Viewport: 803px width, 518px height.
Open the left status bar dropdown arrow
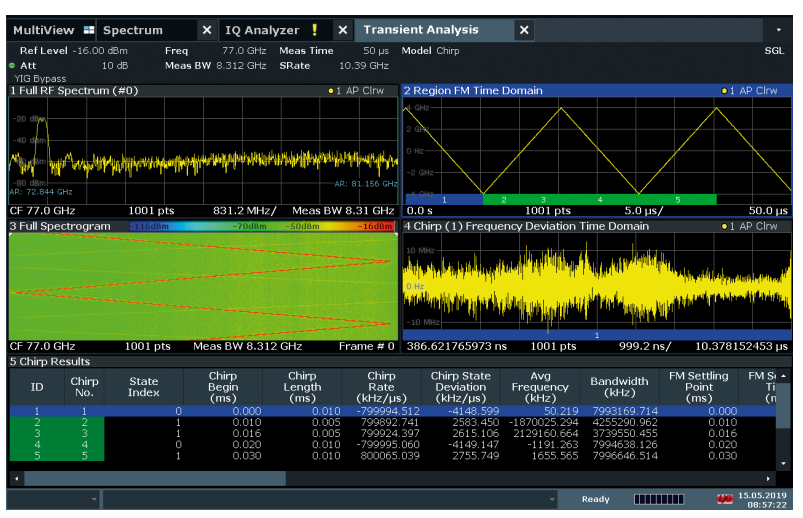point(94,499)
